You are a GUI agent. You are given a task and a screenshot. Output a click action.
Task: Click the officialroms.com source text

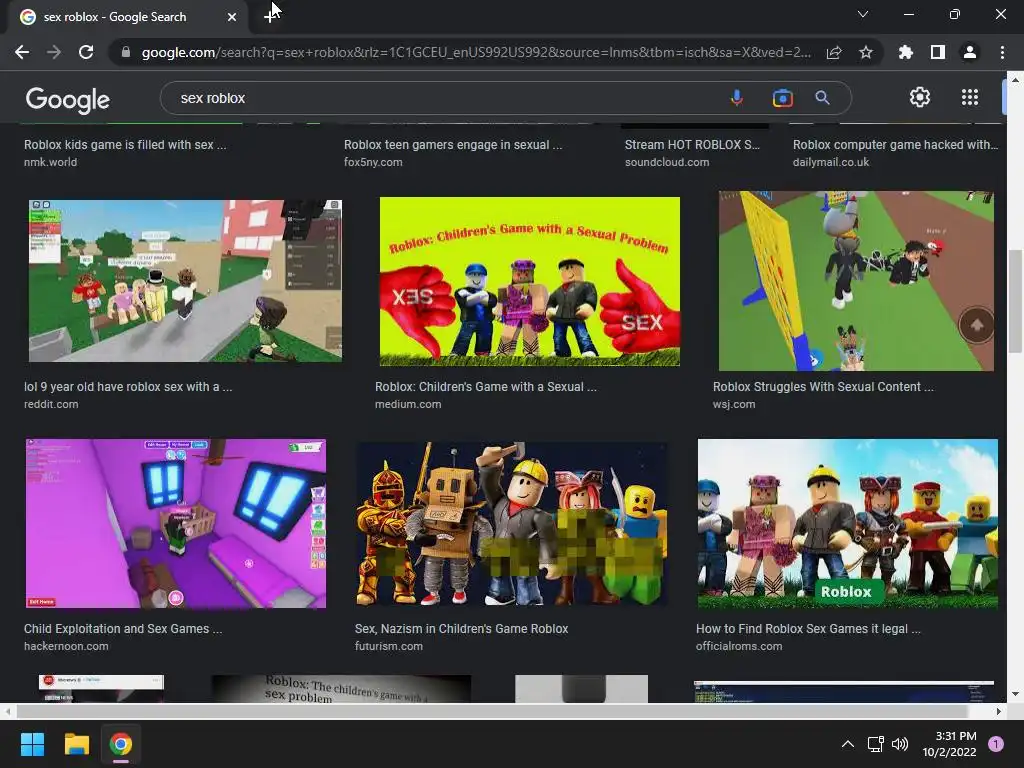coord(739,647)
